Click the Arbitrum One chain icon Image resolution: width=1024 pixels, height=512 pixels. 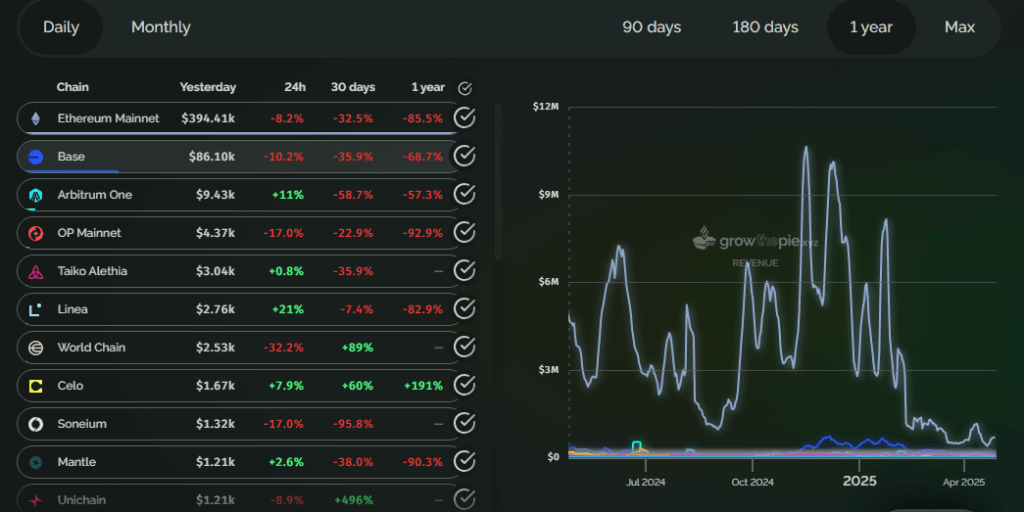click(36, 195)
